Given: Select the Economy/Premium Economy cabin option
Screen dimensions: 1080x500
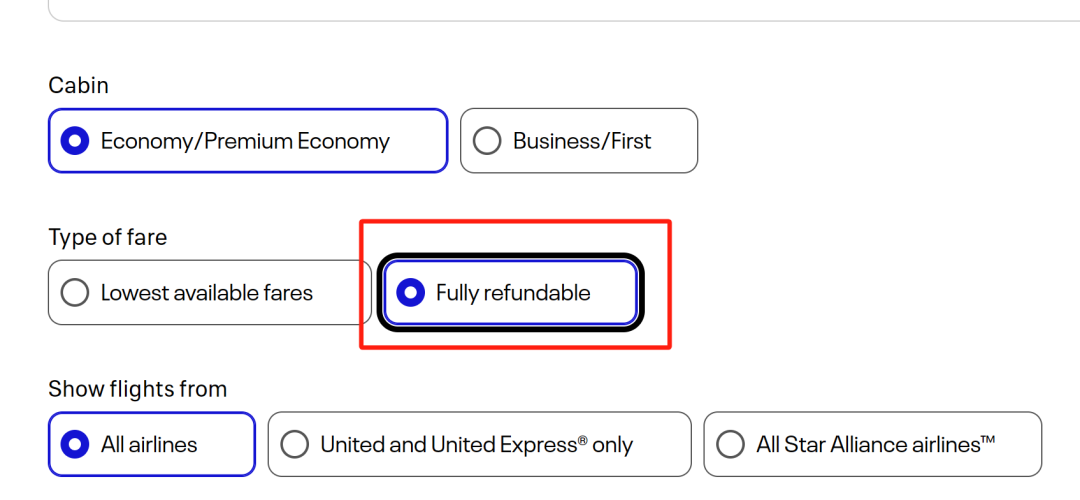Looking at the screenshot, I should pos(247,141).
